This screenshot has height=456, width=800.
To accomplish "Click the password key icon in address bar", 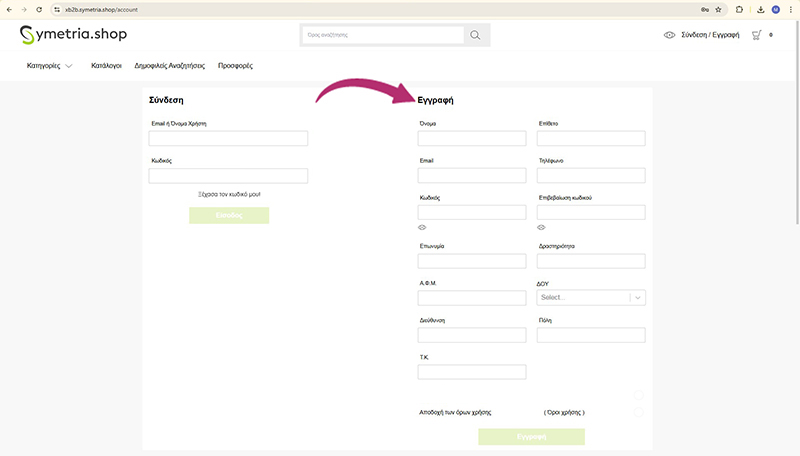I will click(705, 9).
